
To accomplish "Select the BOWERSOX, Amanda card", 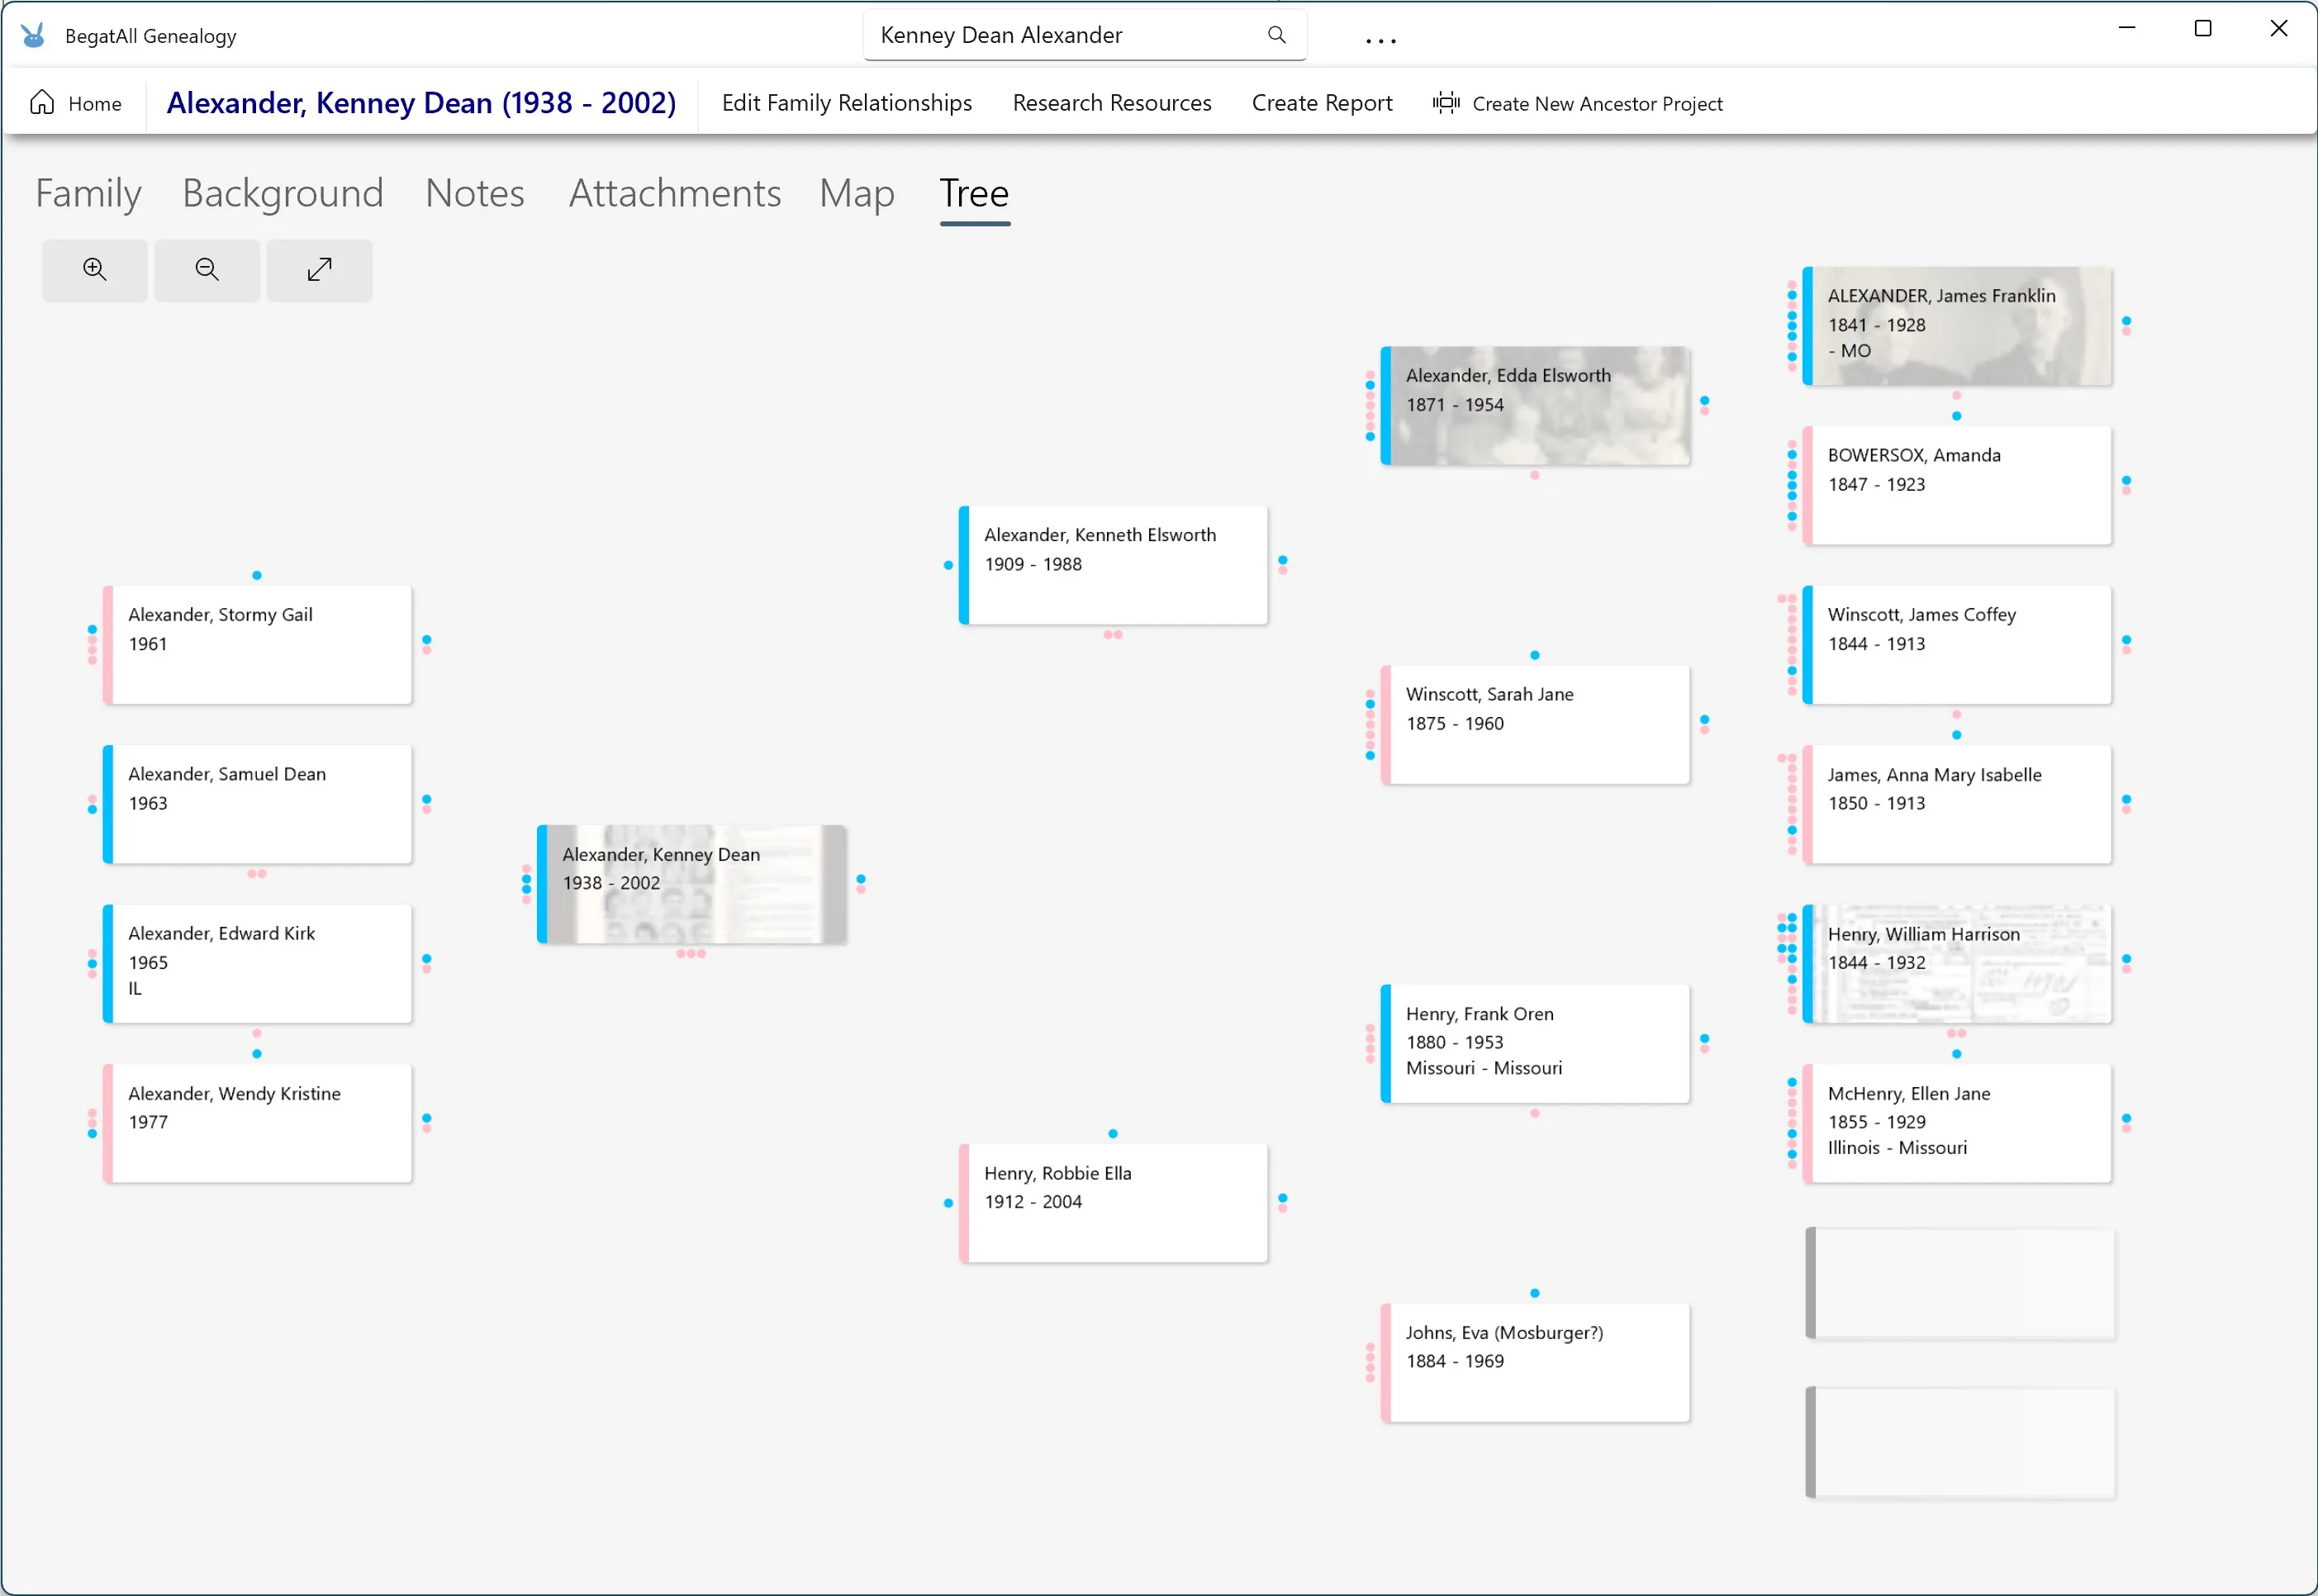I will pyautogui.click(x=1957, y=486).
